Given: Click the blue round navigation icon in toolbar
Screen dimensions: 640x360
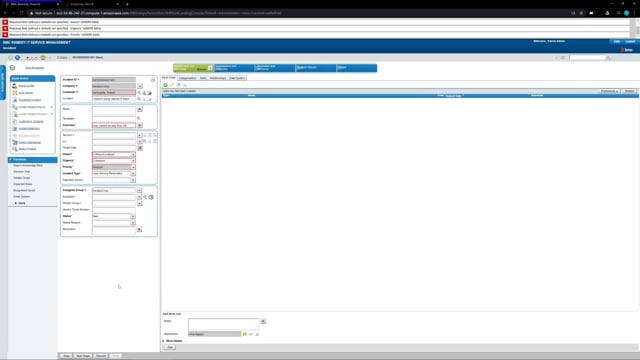Looking at the screenshot, I should click(x=18, y=58).
